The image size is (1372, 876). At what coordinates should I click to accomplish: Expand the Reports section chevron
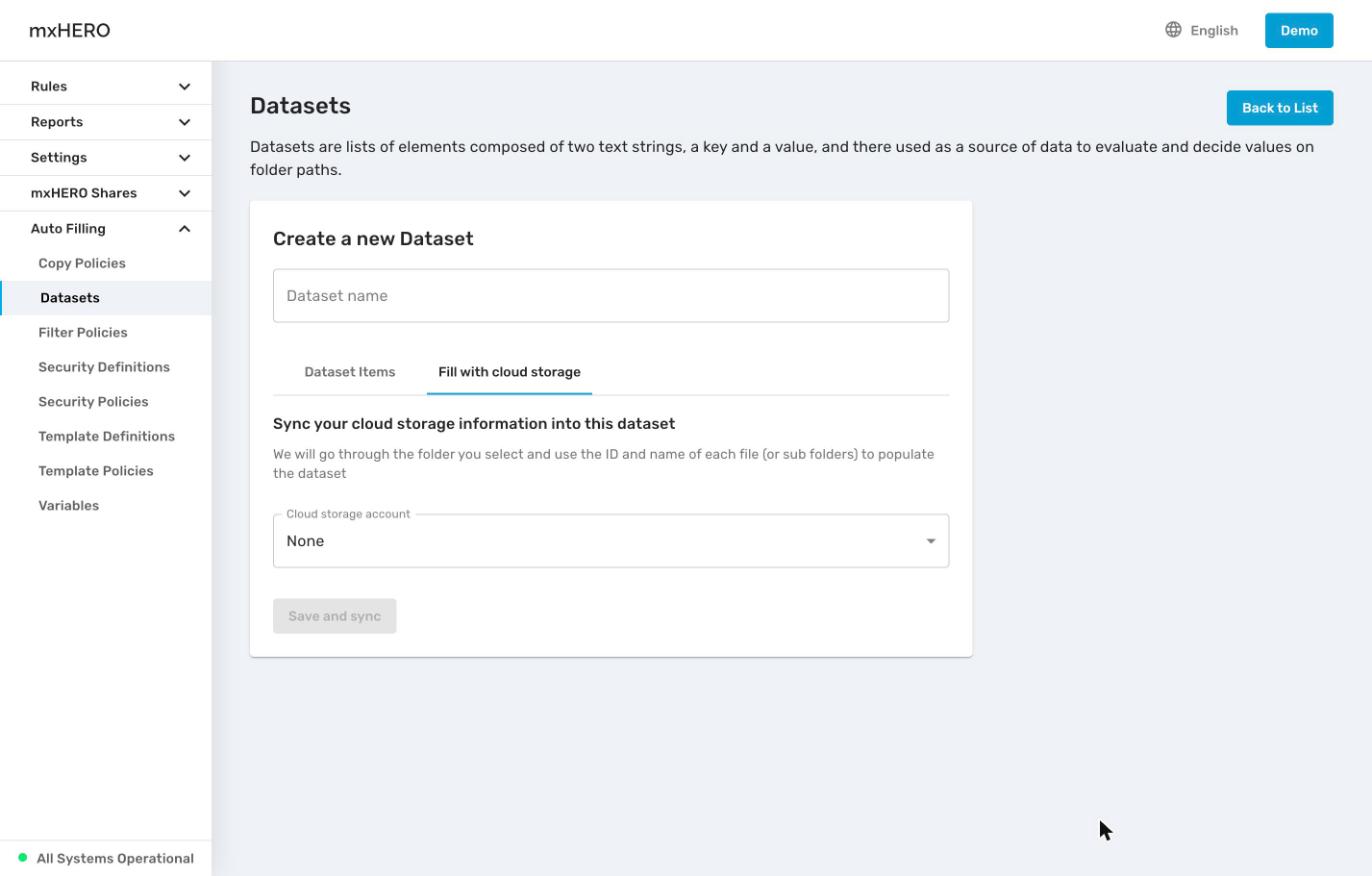coord(184,122)
